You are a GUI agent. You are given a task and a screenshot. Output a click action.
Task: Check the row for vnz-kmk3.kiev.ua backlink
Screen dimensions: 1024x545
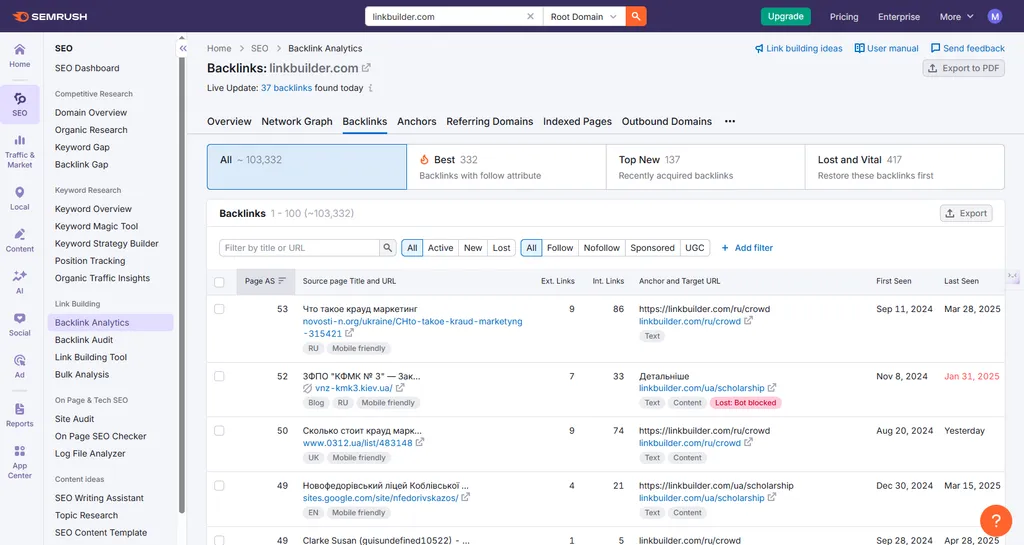[x=219, y=377]
